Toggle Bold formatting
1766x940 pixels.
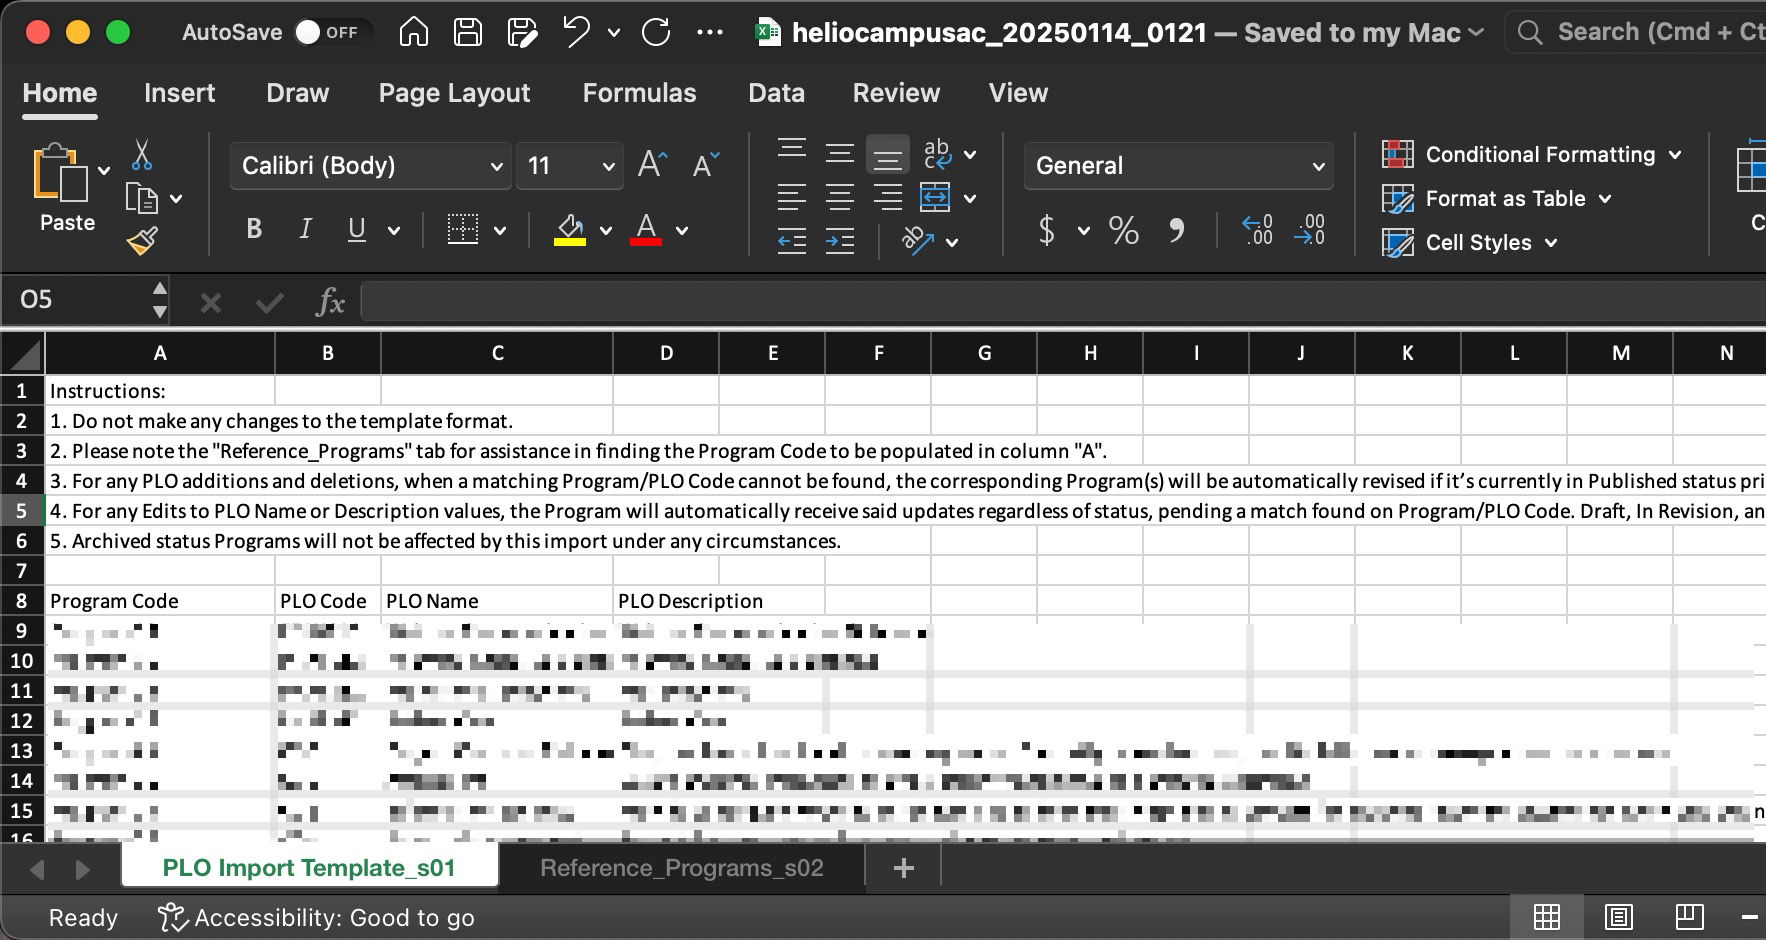point(254,230)
